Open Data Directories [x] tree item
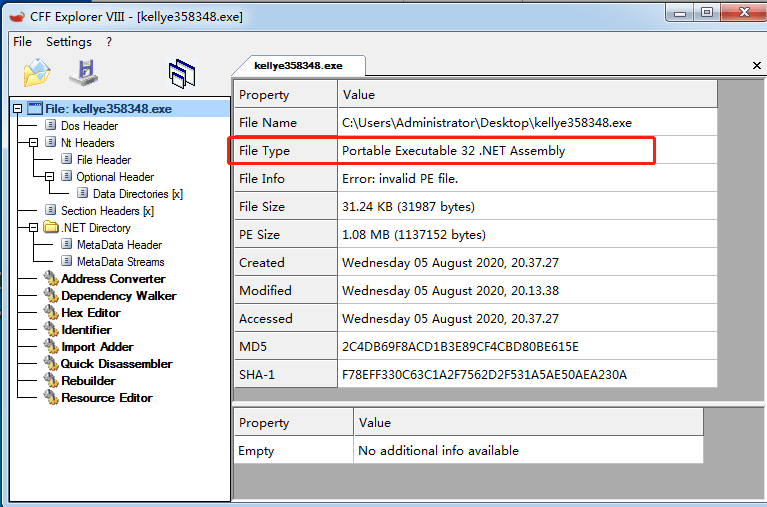Screen dimensions: 767x507 coord(138,194)
